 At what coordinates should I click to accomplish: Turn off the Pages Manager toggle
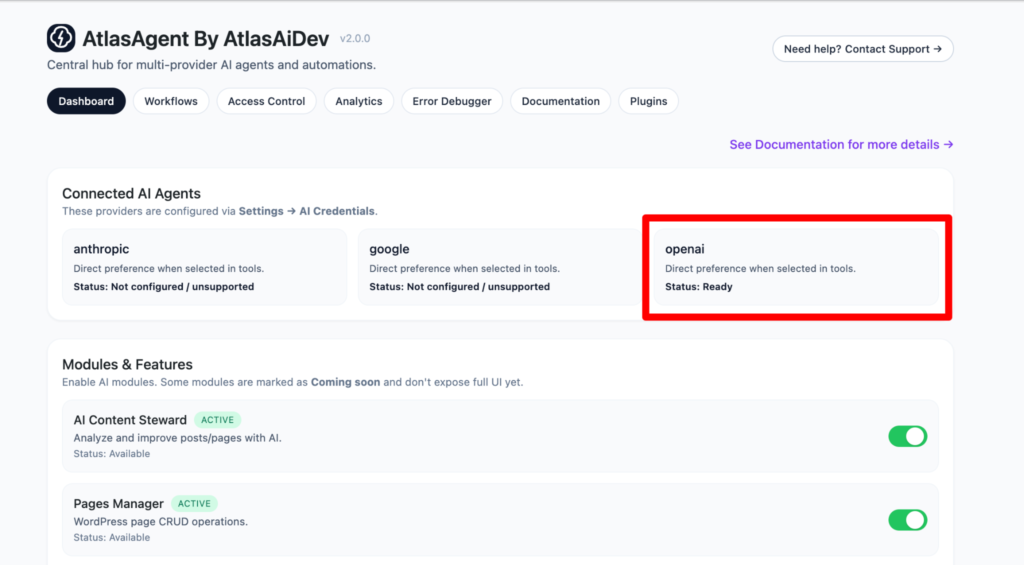pyautogui.click(x=908, y=520)
